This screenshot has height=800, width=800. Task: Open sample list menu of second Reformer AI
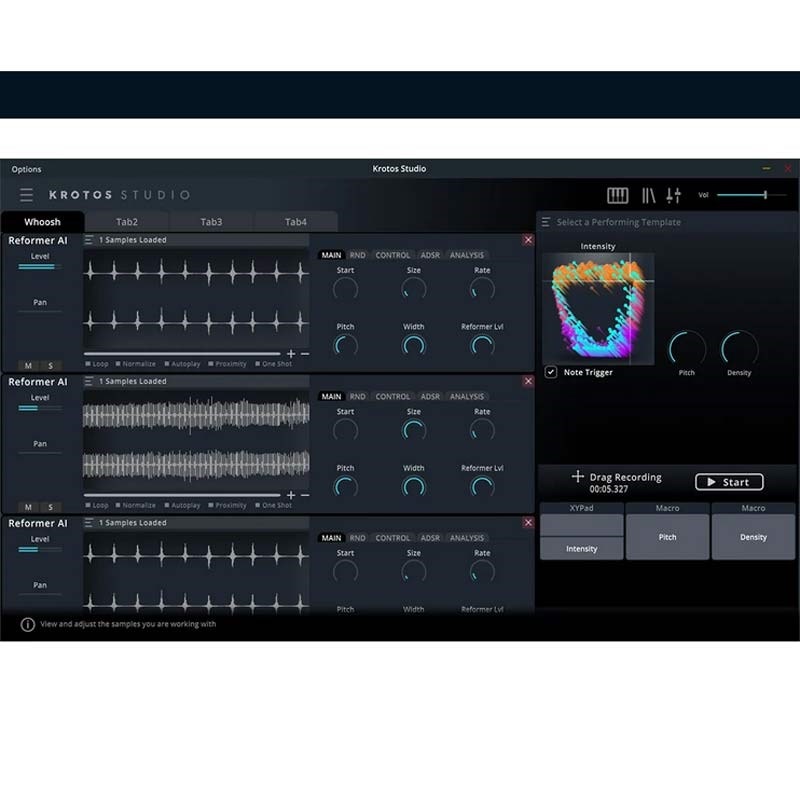tap(89, 381)
